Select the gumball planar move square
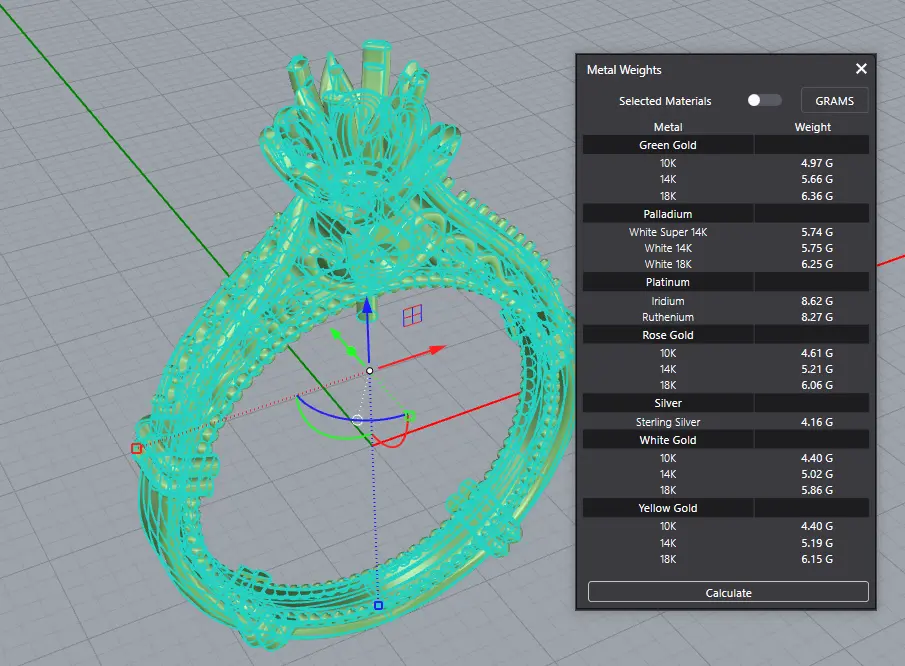This screenshot has width=905, height=666. (x=410, y=316)
